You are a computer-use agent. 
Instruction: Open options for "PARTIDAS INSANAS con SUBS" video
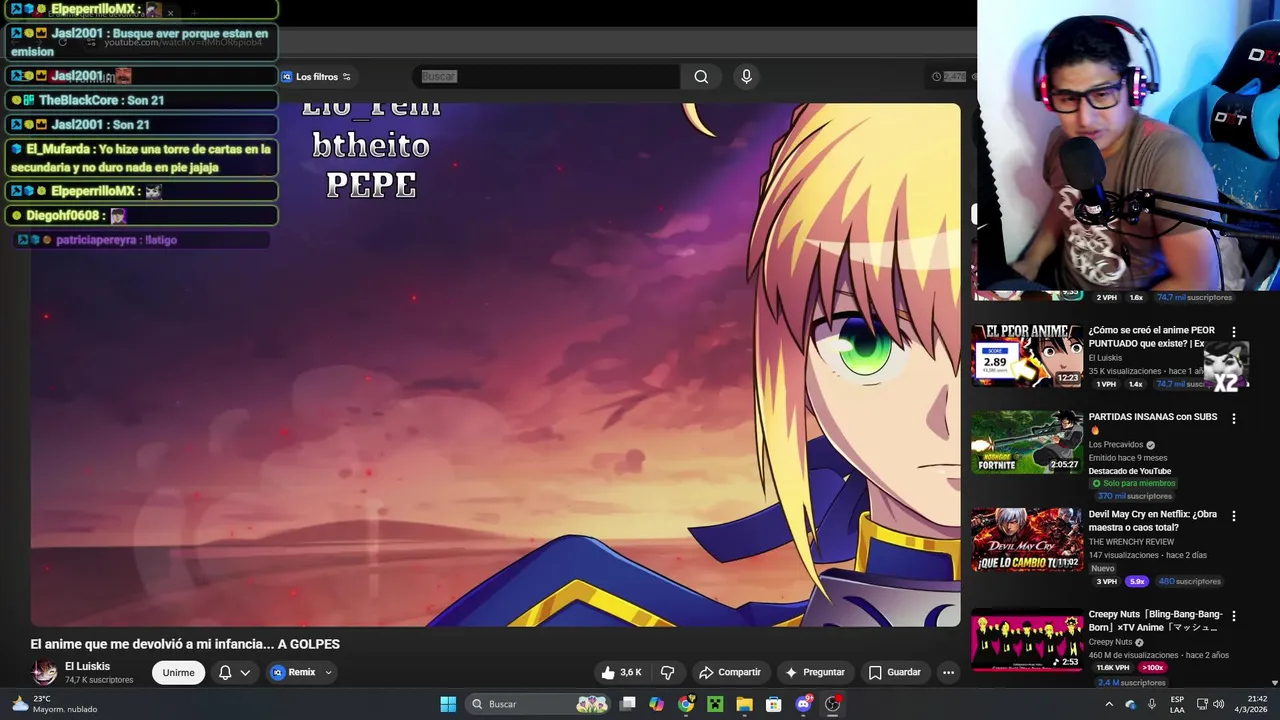(1233, 419)
